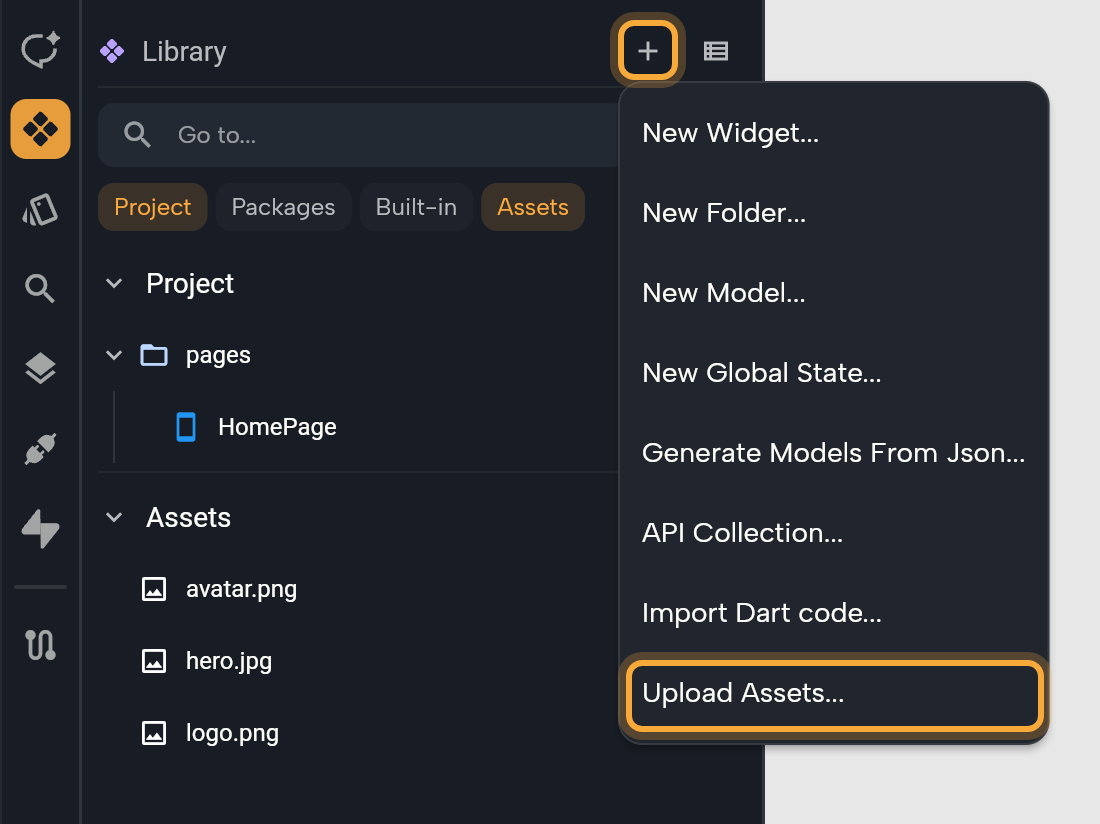Select hero.jpg asset
Viewport: 1100px width, 824px height.
tap(229, 661)
